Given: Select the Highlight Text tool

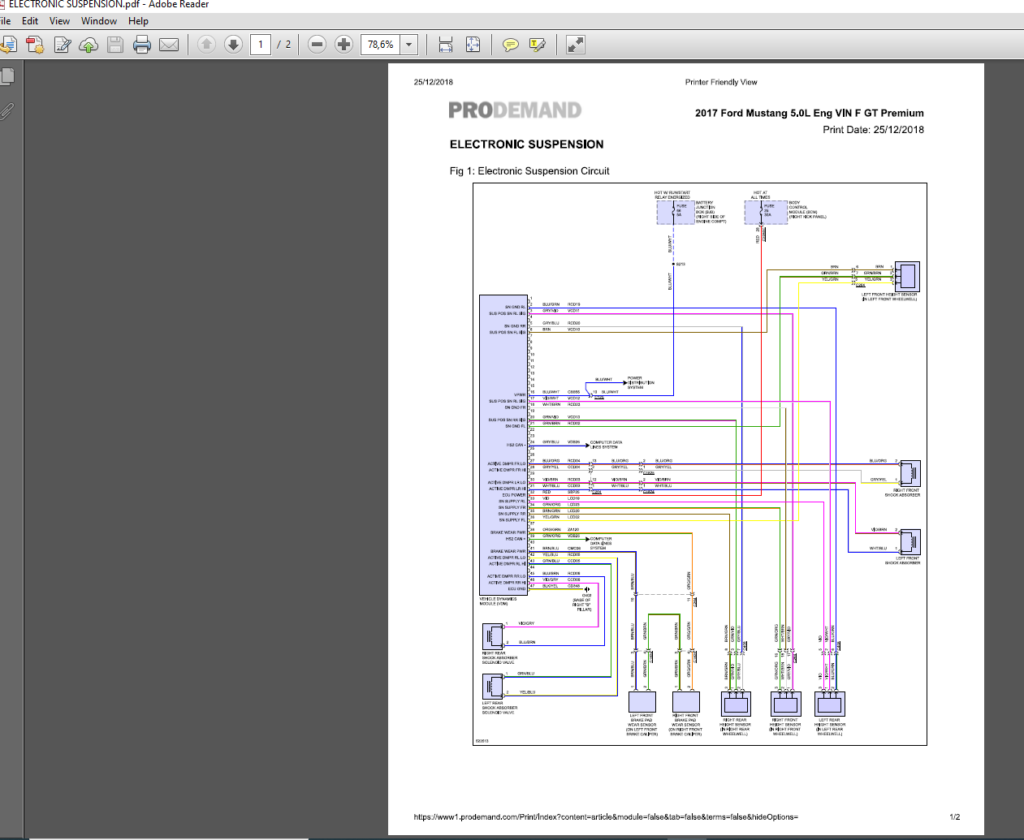Looking at the screenshot, I should 537,44.
